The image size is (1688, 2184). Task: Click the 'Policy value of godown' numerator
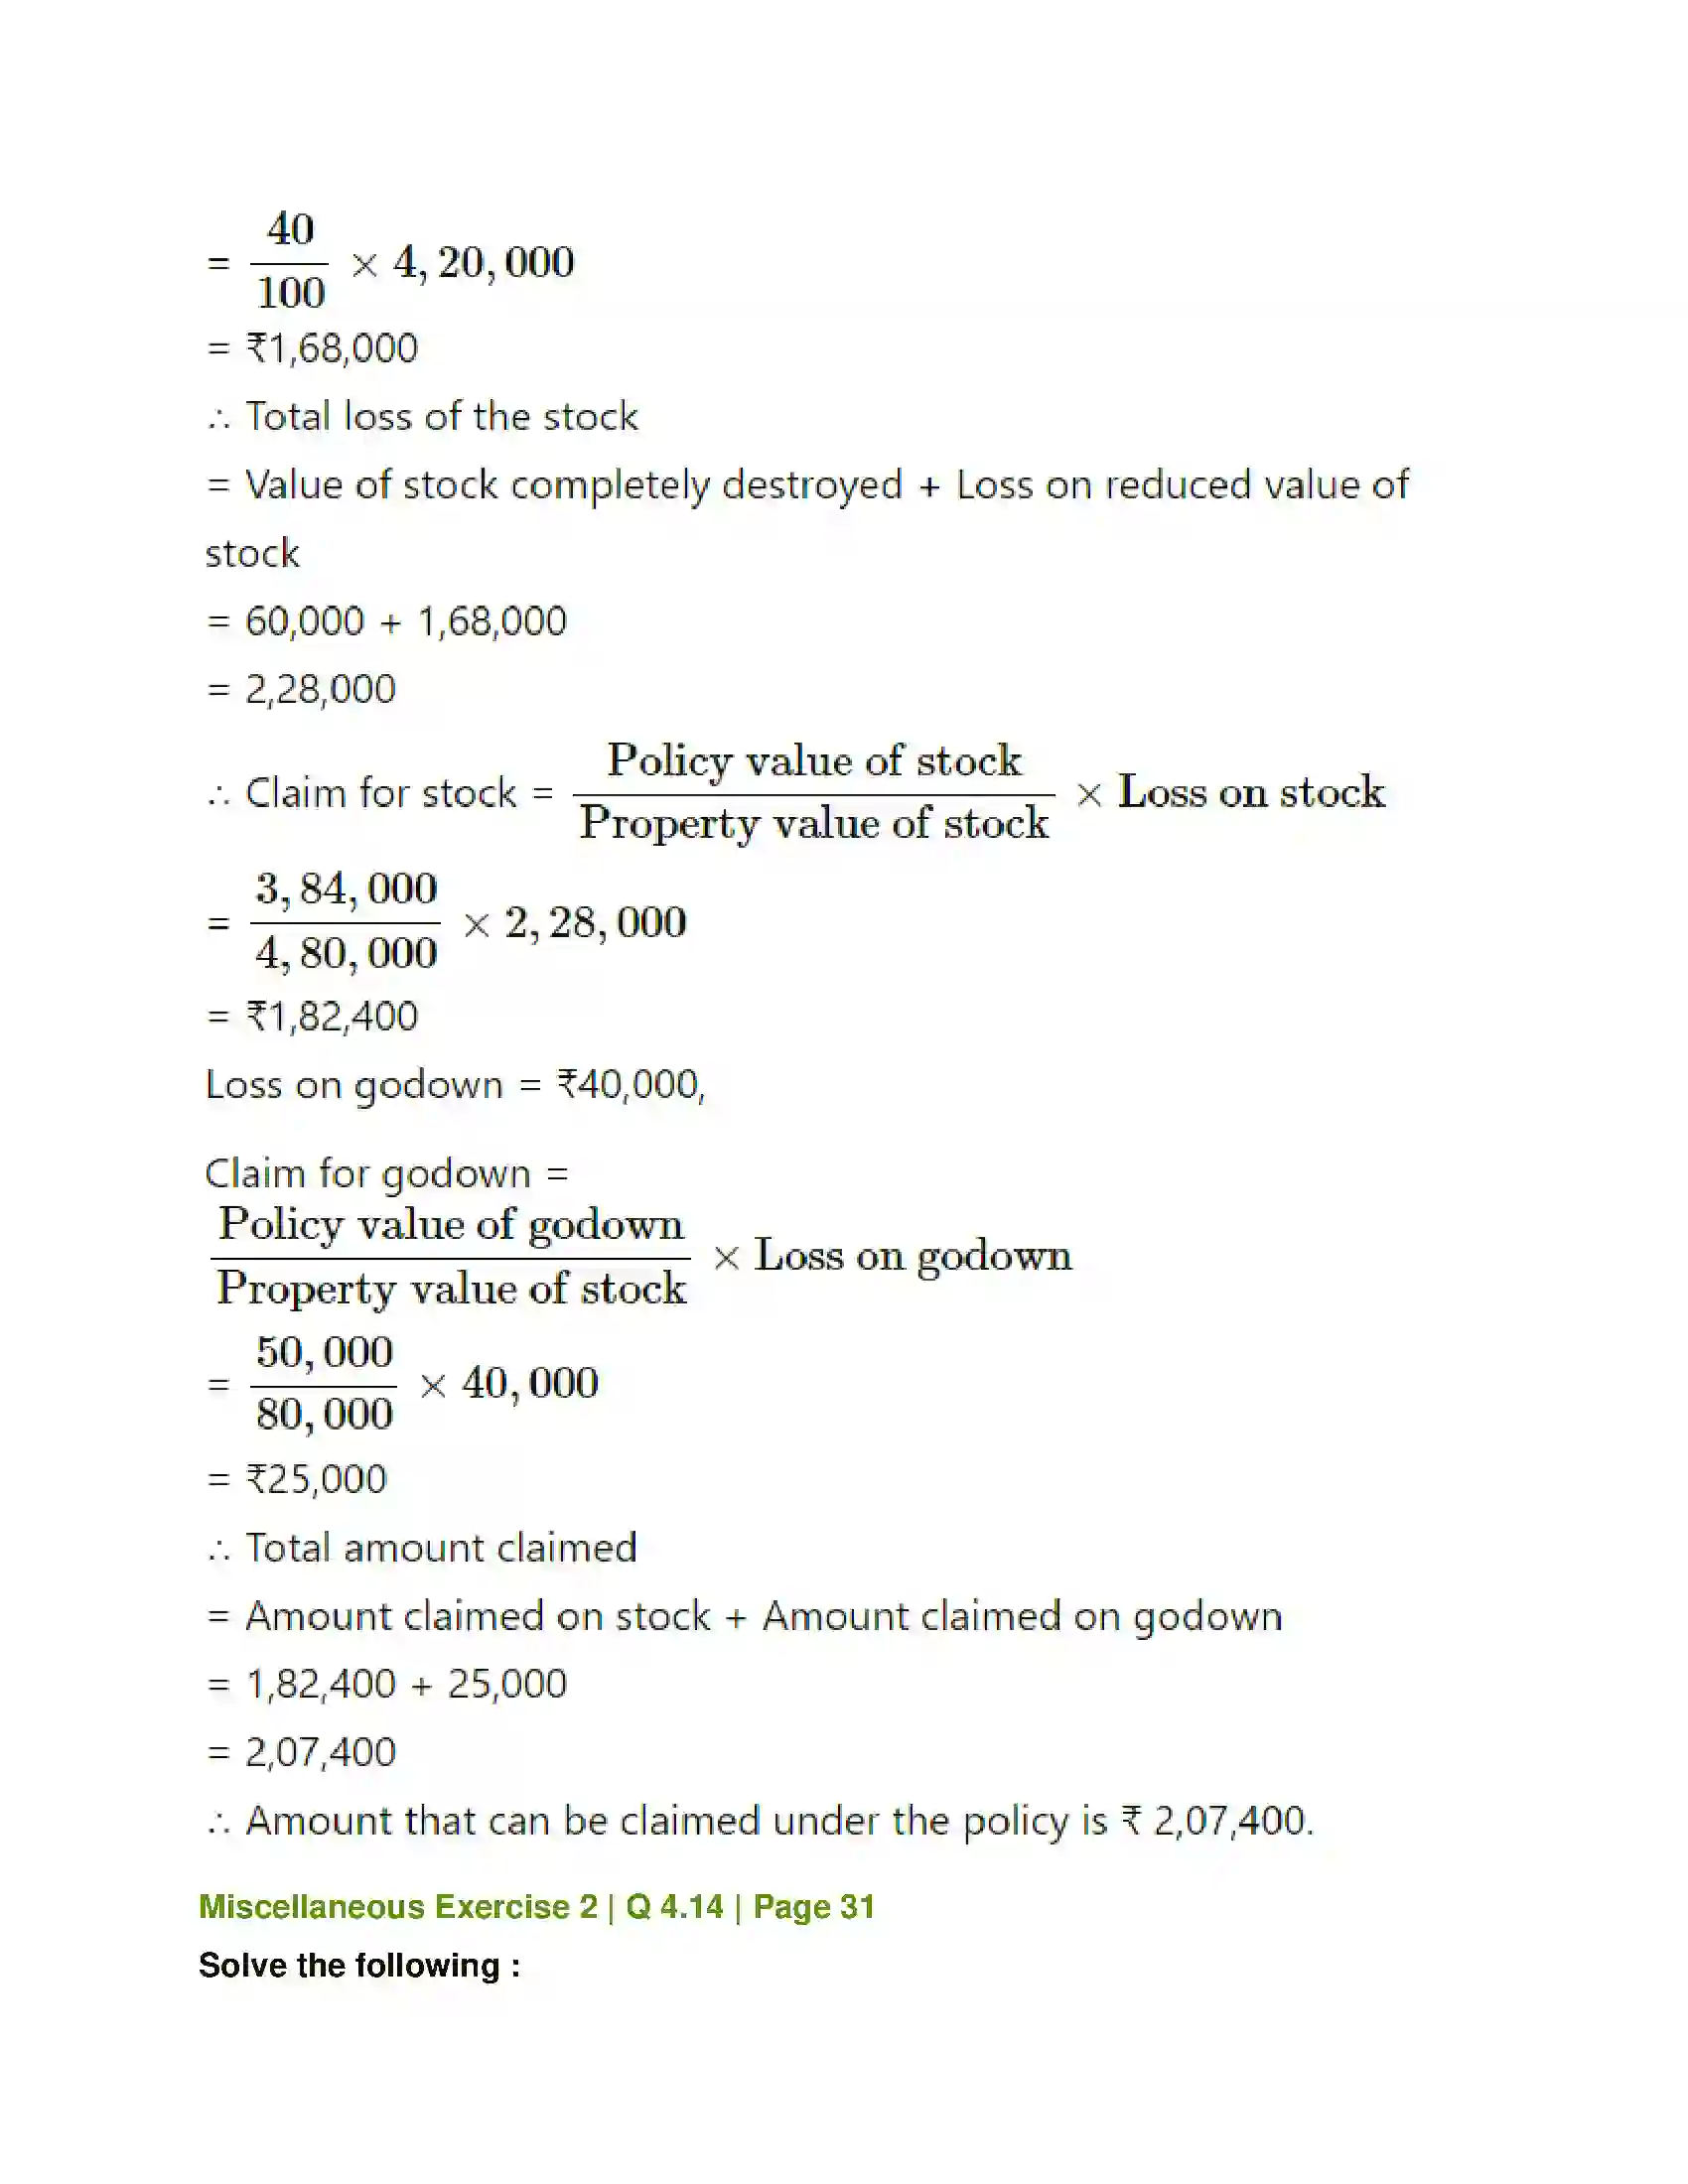451,1225
